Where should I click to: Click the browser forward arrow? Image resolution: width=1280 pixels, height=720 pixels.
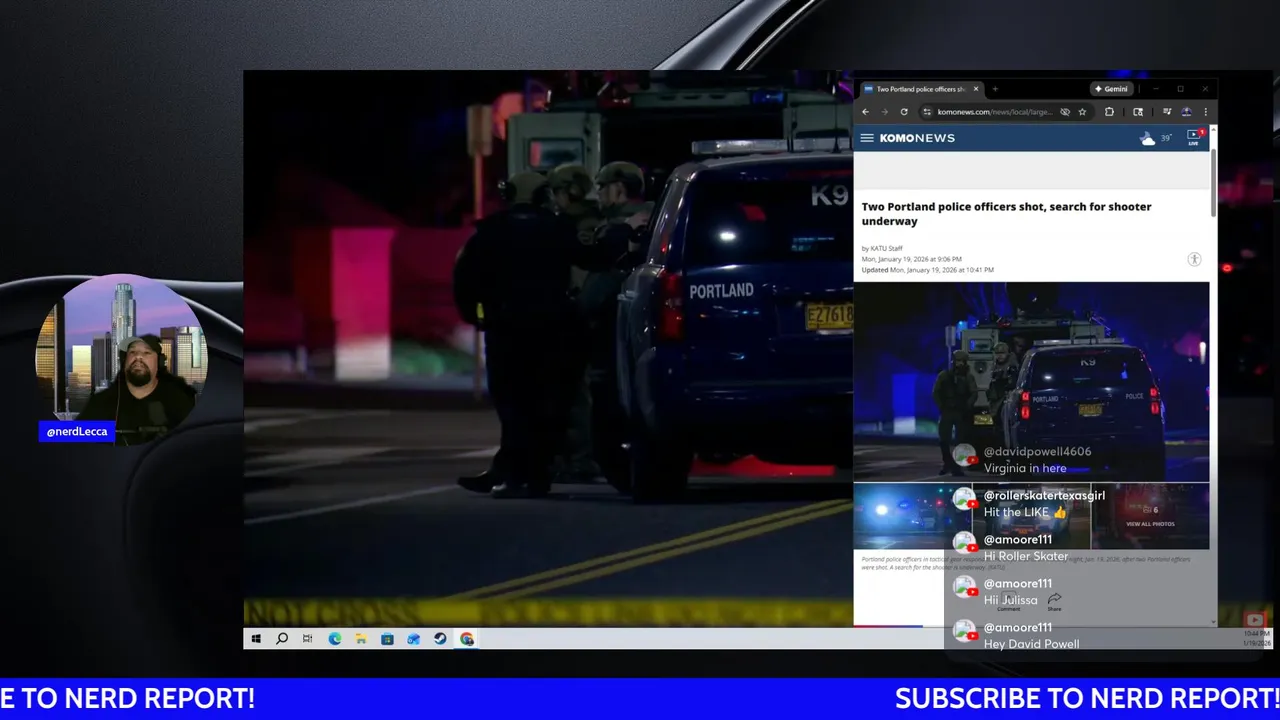884,112
